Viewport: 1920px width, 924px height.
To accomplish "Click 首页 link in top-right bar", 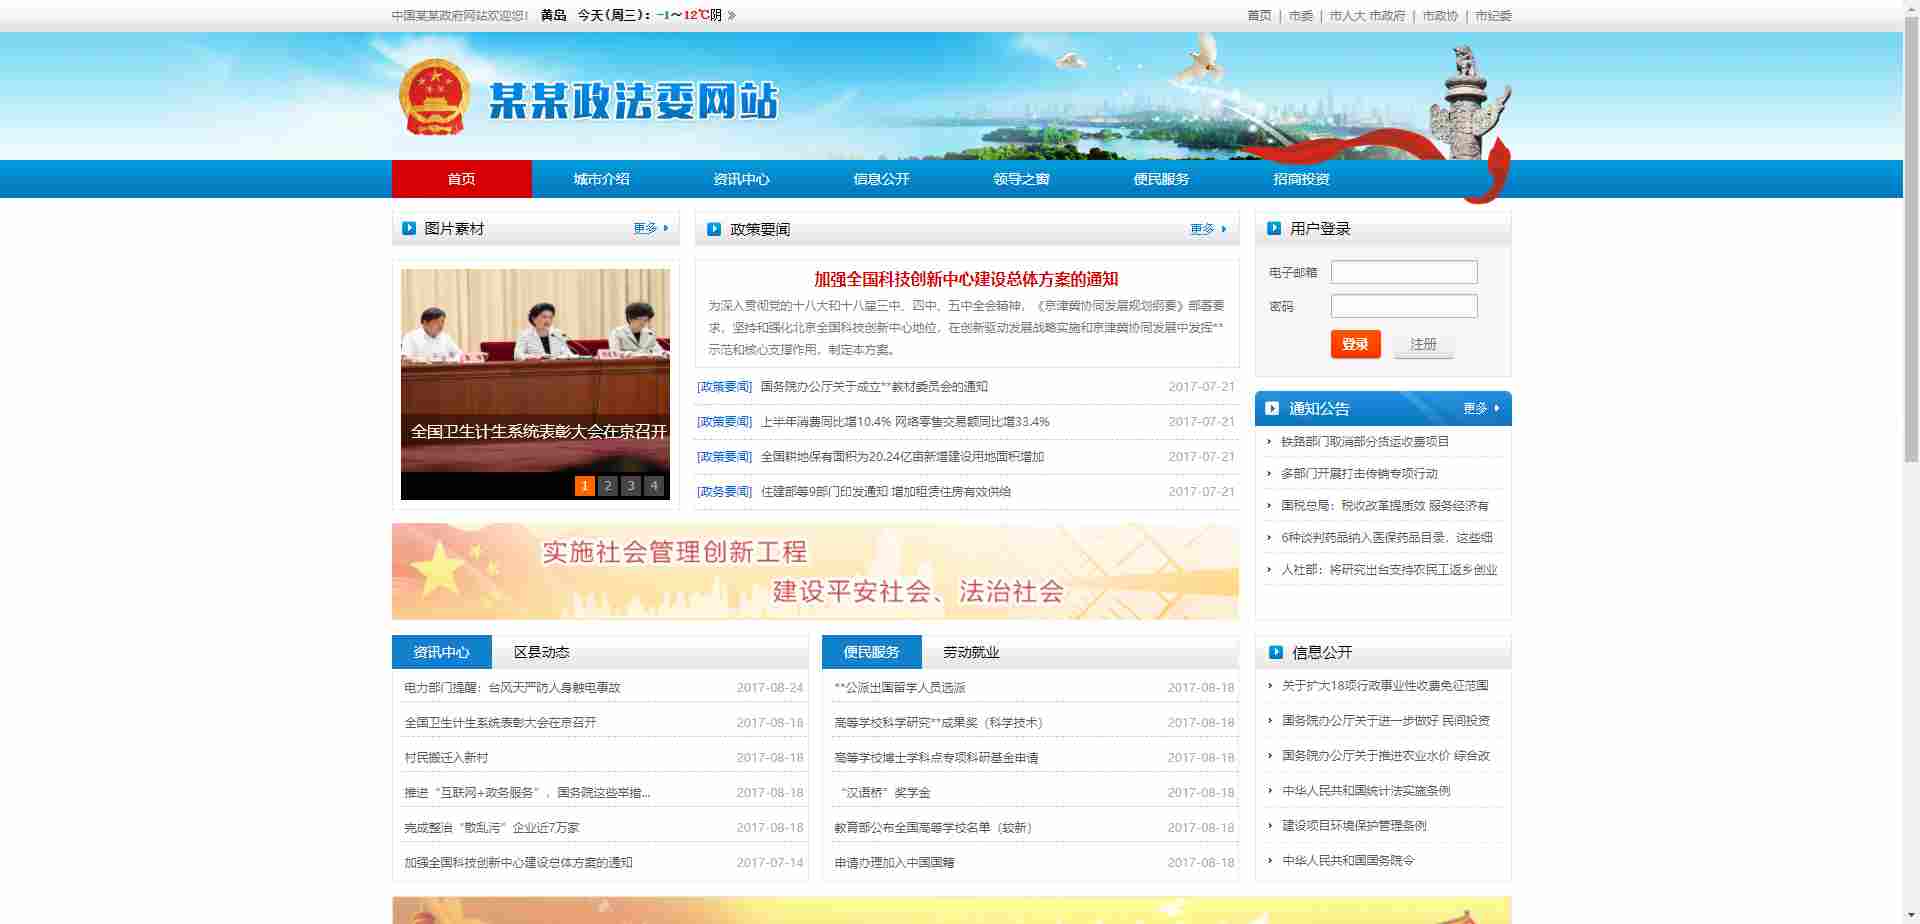I will coord(1259,15).
